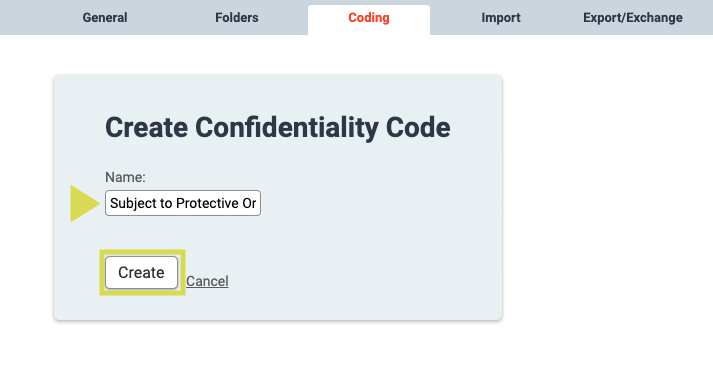Open the Export/Exchange tab
The image size is (713, 365).
633,18
